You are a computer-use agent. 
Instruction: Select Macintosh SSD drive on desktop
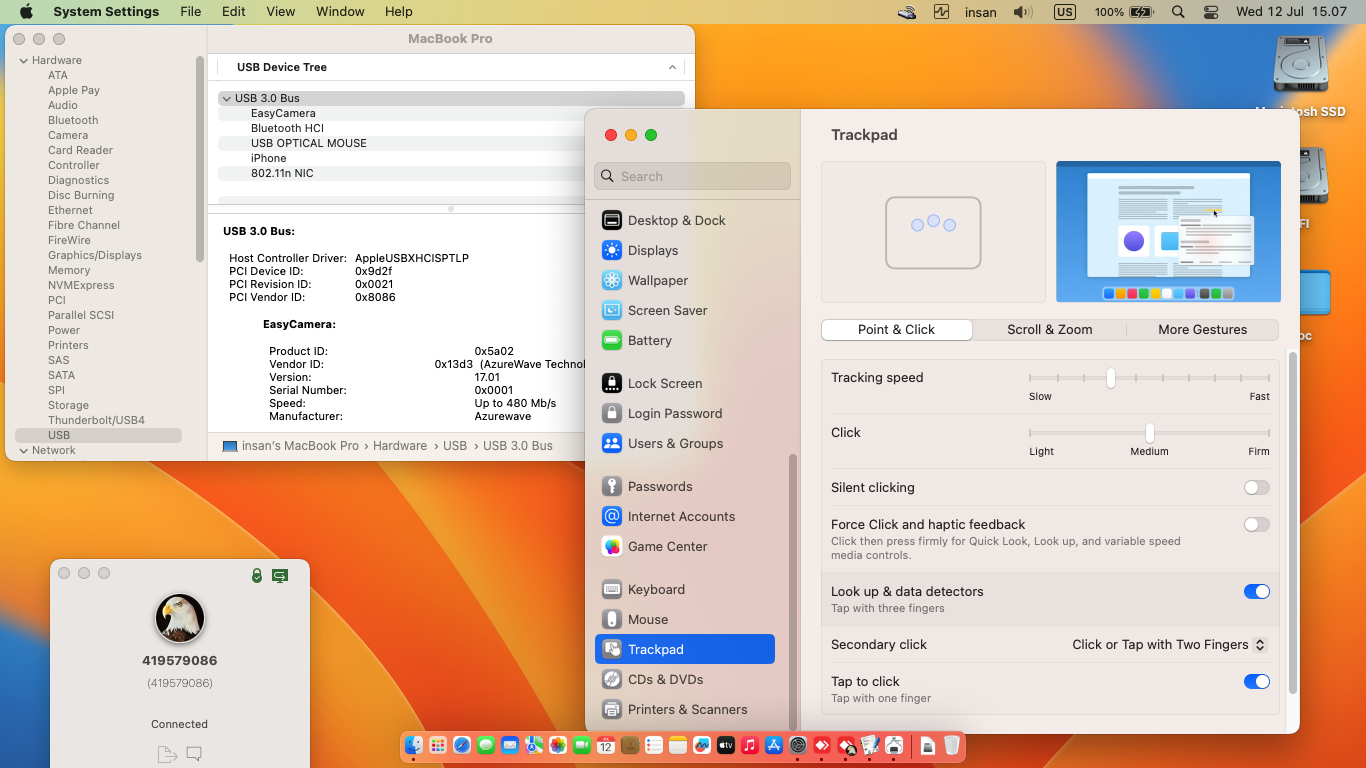1300,77
